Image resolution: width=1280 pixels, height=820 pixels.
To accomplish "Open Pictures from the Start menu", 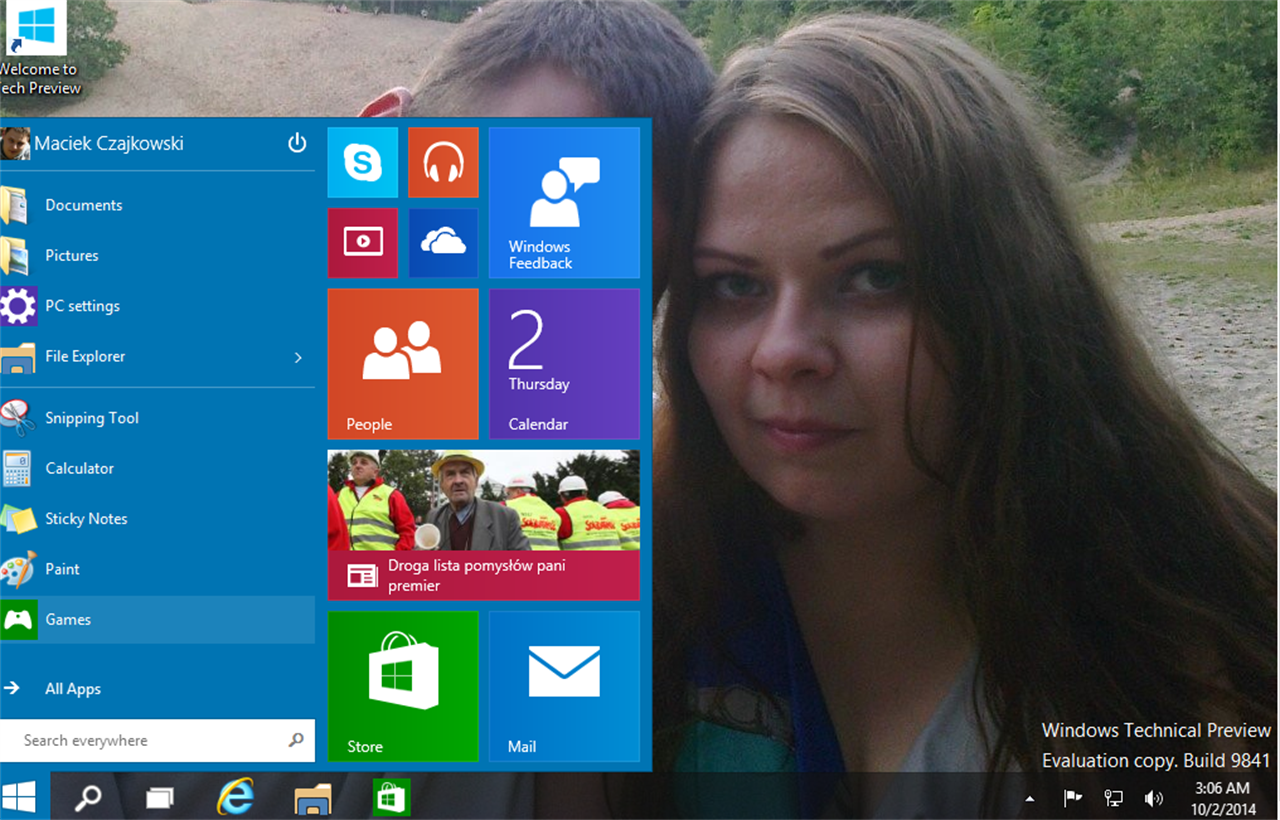I will (x=71, y=255).
